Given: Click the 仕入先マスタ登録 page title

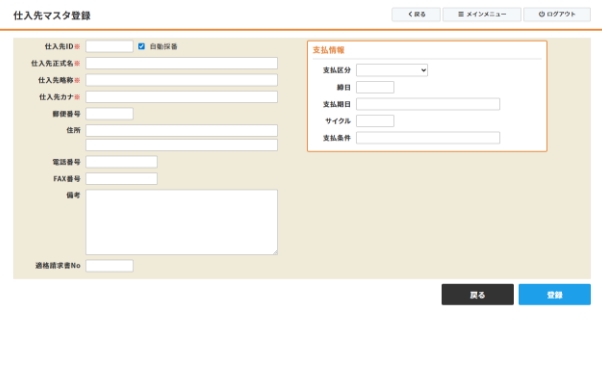Looking at the screenshot, I should pyautogui.click(x=52, y=16).
